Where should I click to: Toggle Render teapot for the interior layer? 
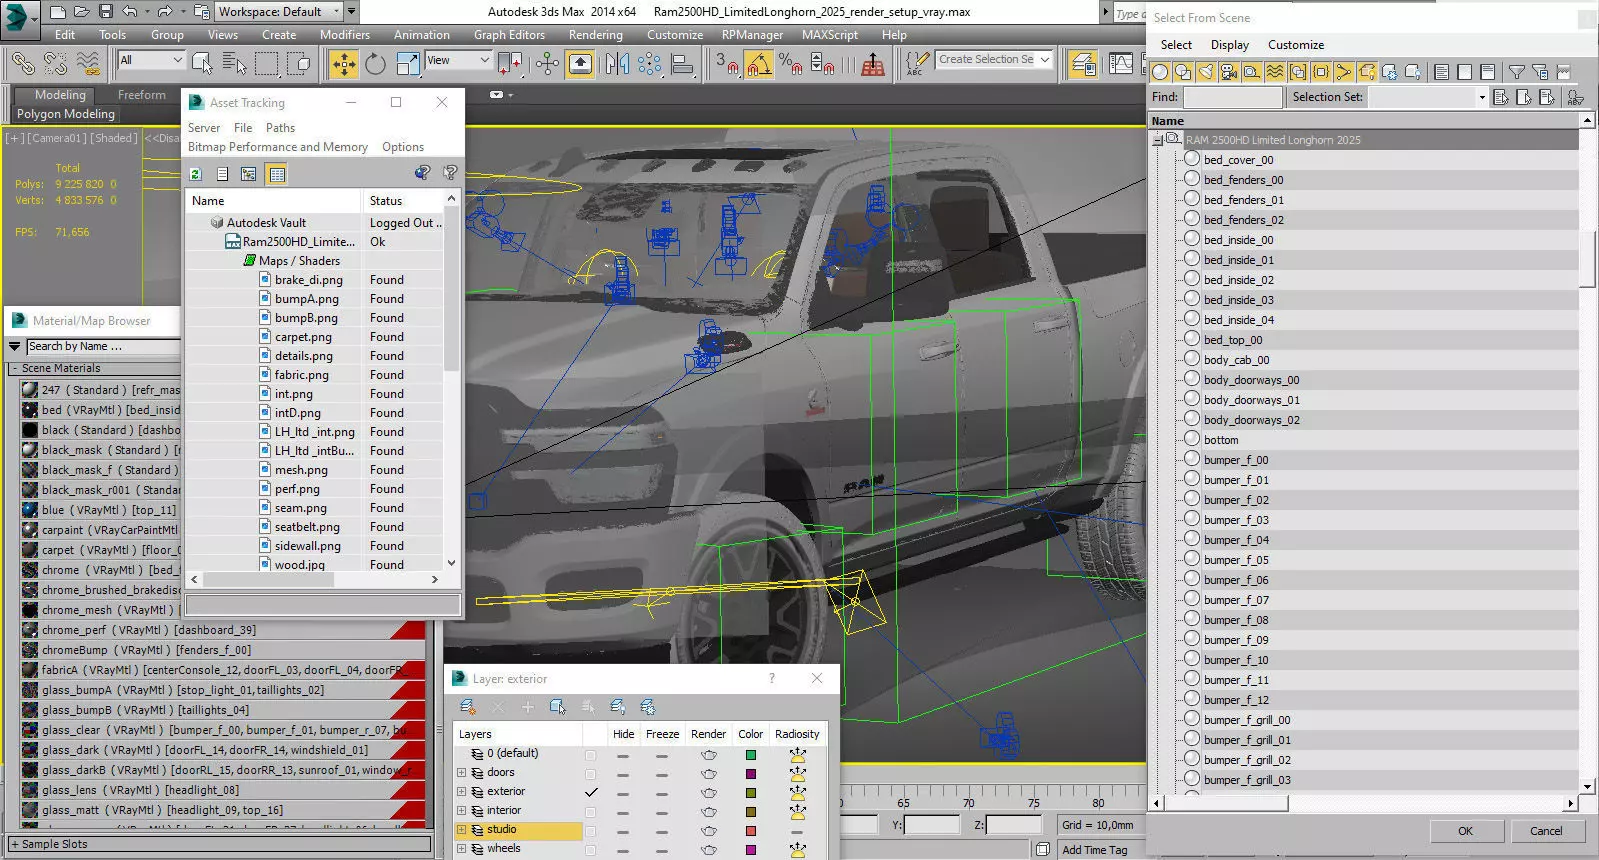(708, 811)
